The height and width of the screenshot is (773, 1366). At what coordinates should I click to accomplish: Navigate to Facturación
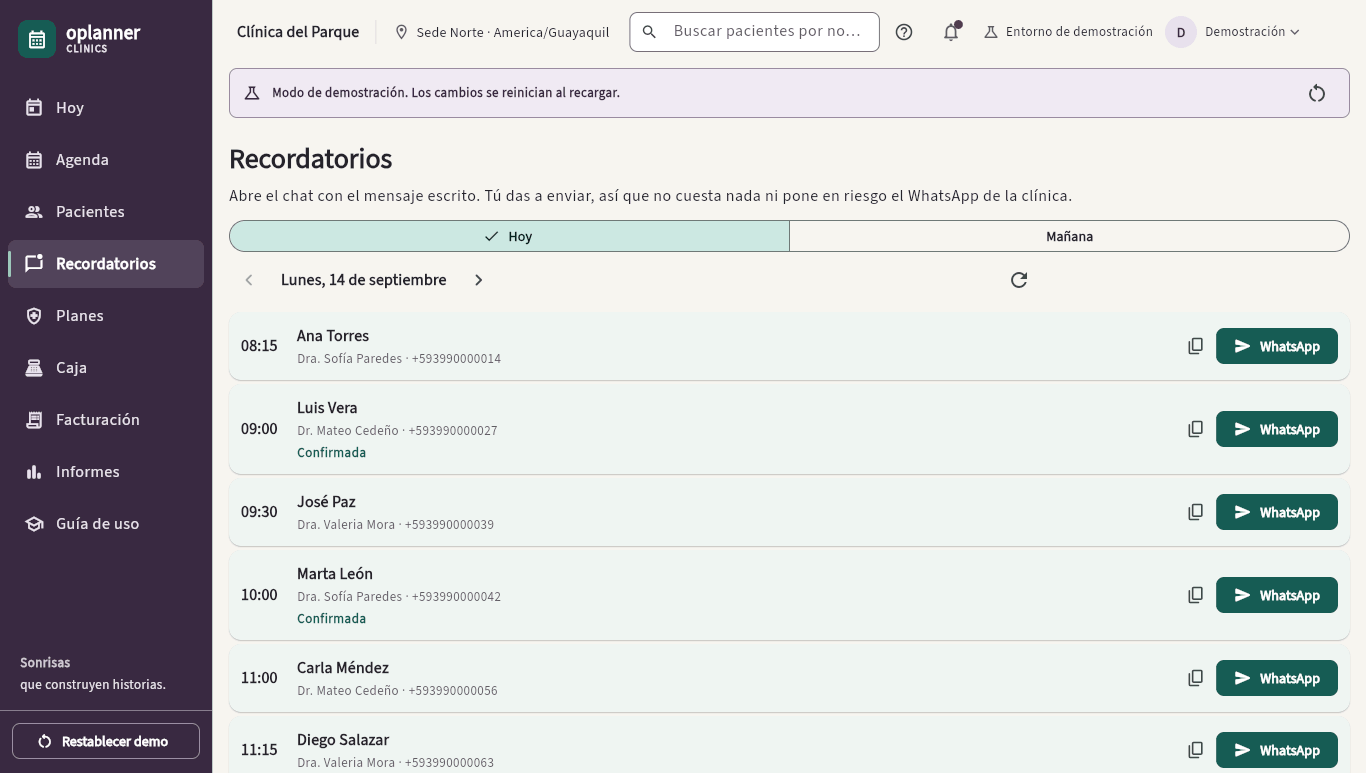click(x=106, y=420)
